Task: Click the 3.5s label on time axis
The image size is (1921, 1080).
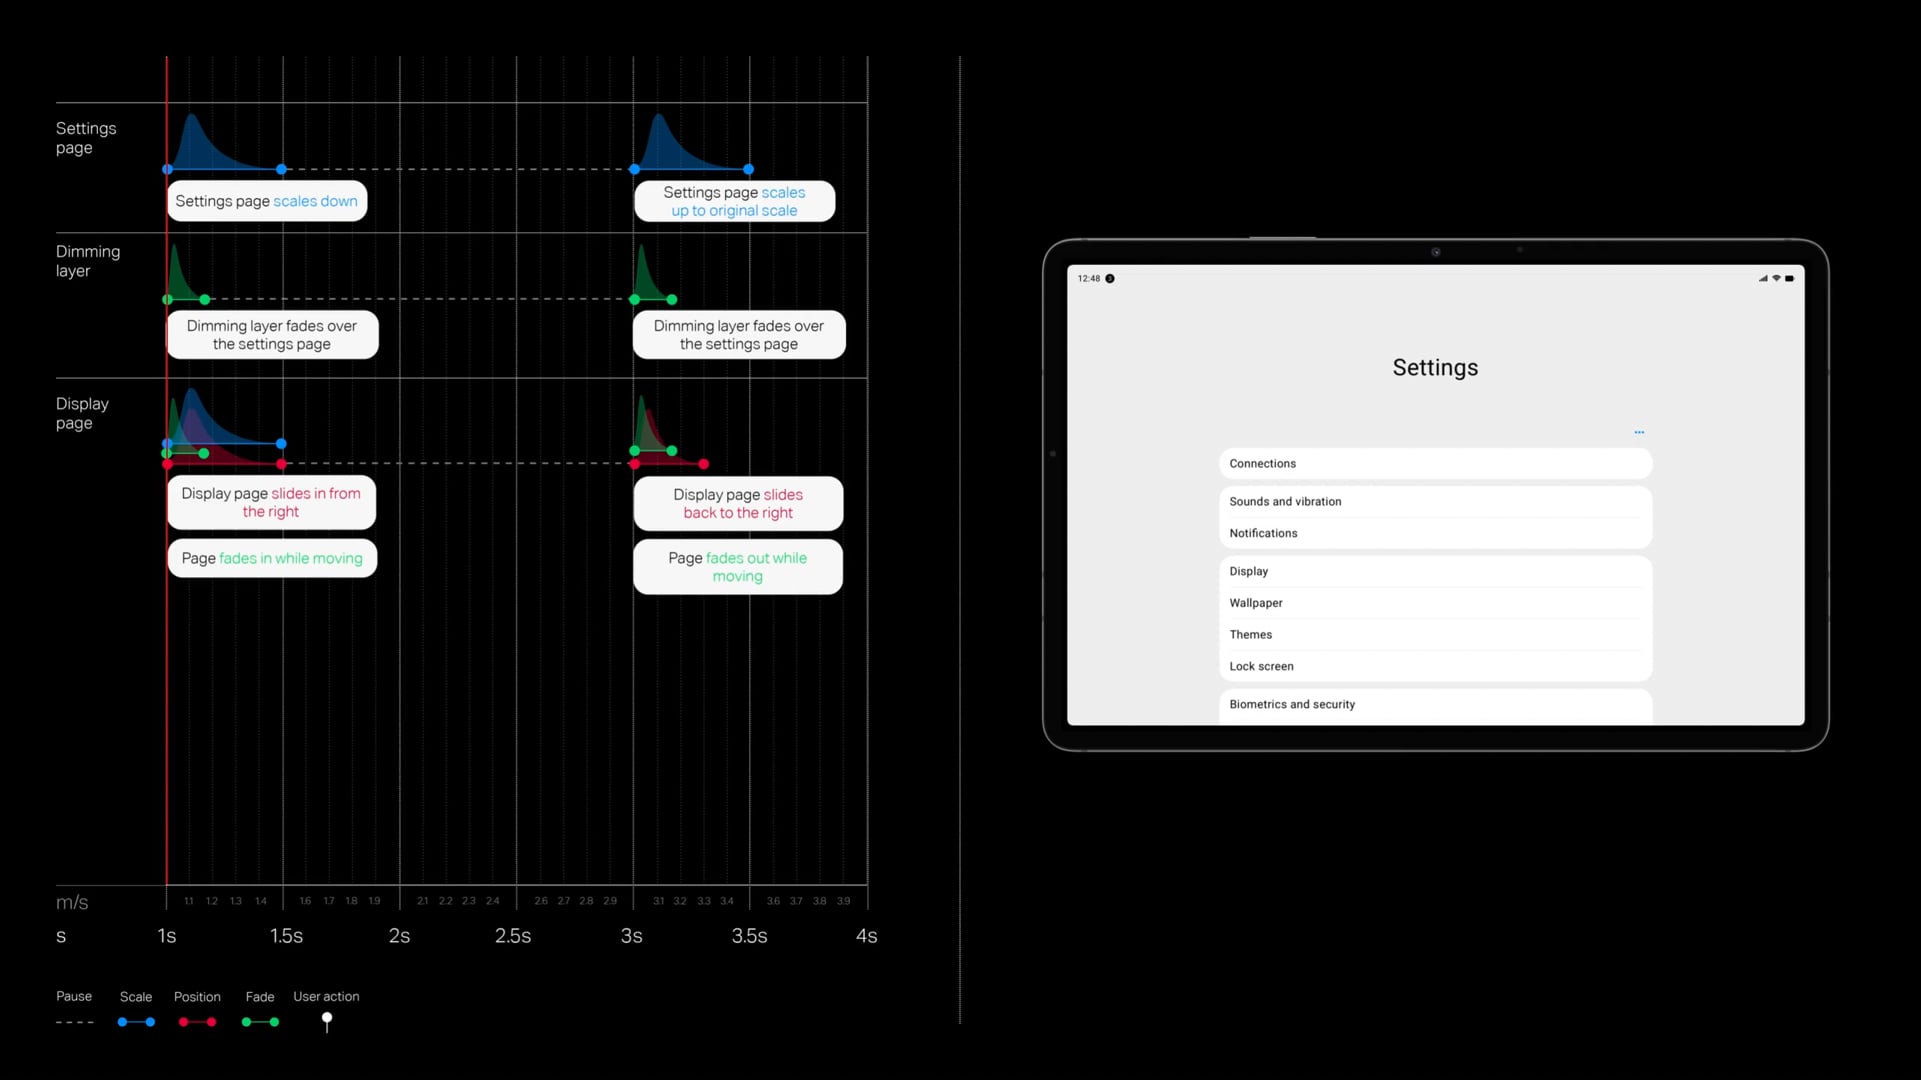Action: tap(749, 936)
